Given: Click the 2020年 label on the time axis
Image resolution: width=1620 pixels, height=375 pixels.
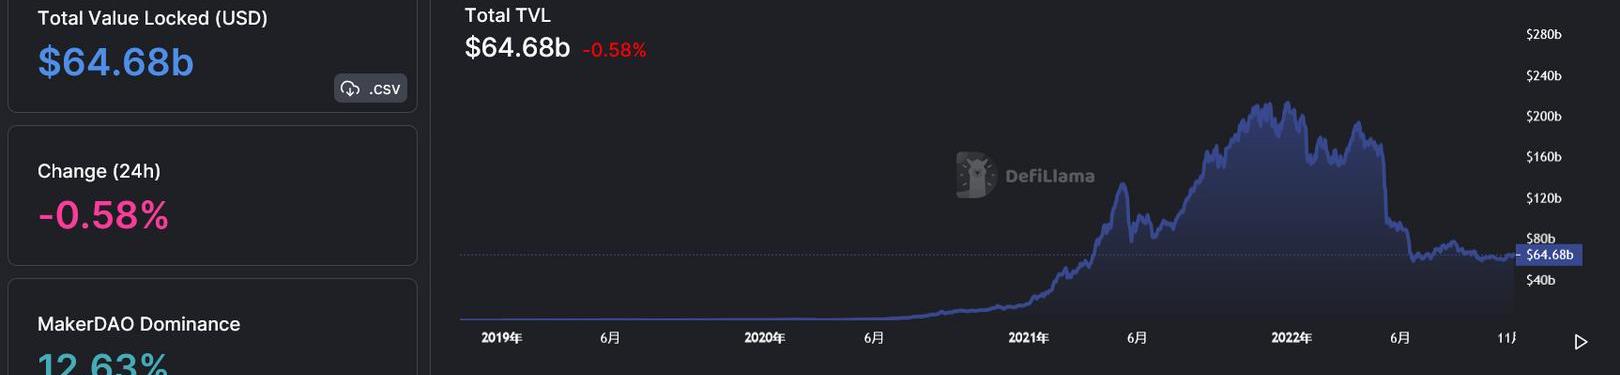Looking at the screenshot, I should [765, 338].
